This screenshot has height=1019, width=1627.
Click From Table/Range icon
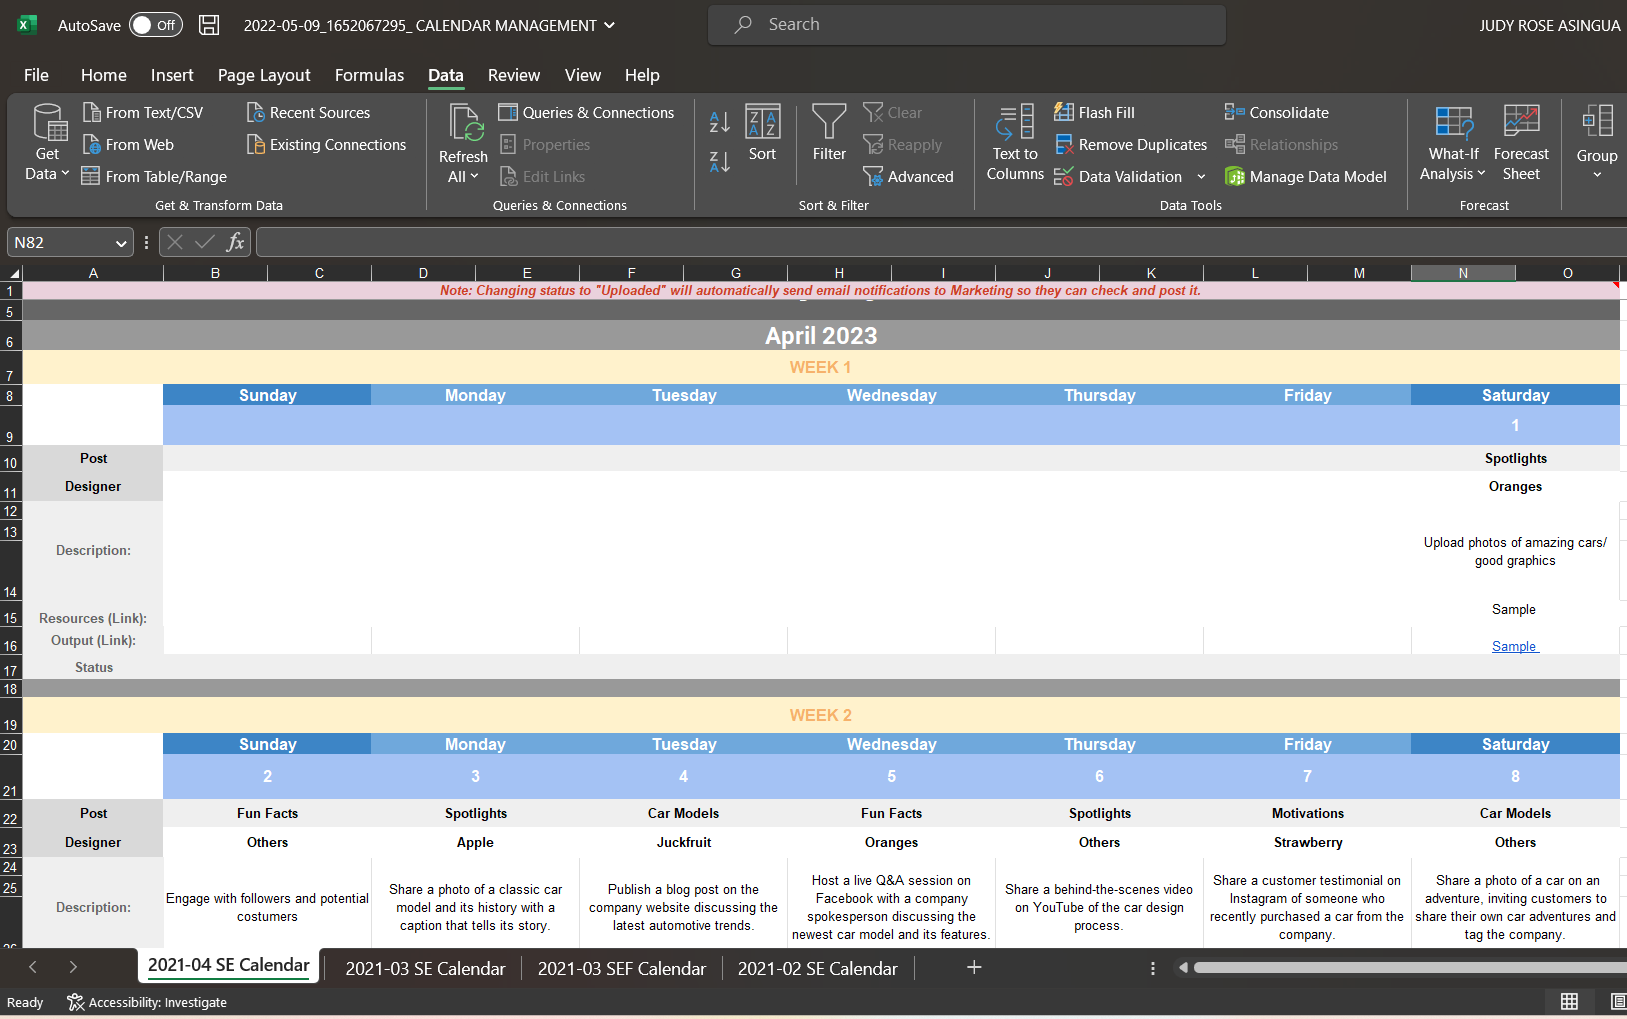point(91,176)
